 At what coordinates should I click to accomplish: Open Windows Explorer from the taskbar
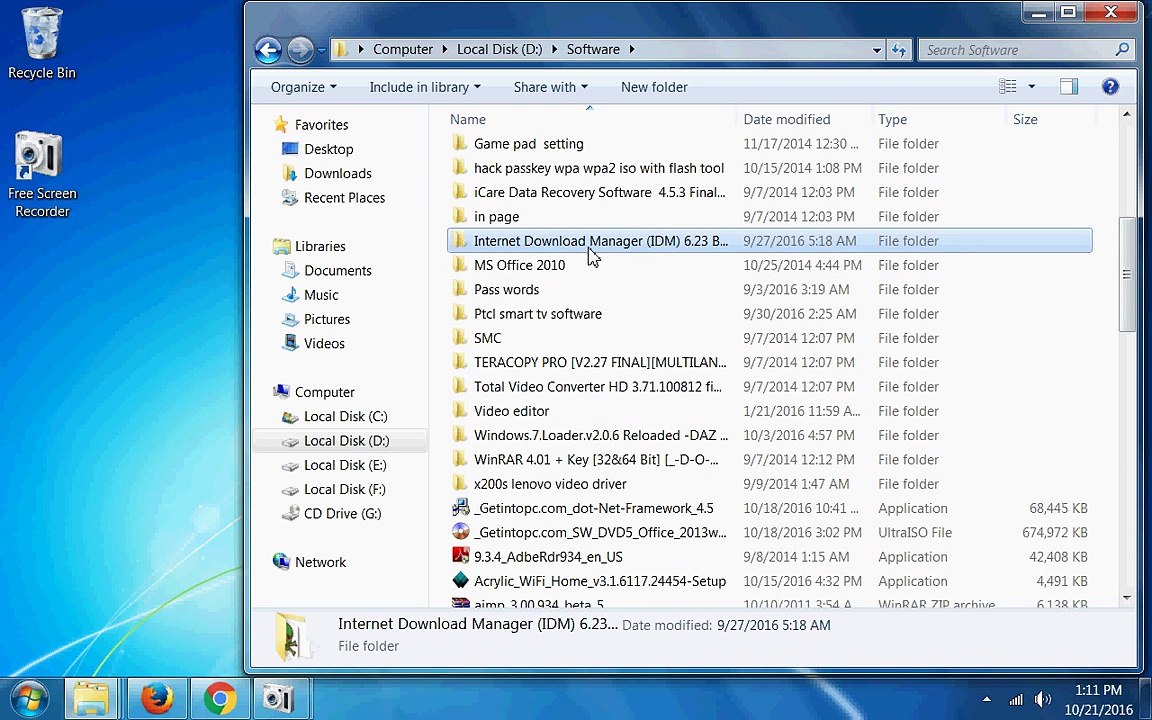click(x=91, y=699)
